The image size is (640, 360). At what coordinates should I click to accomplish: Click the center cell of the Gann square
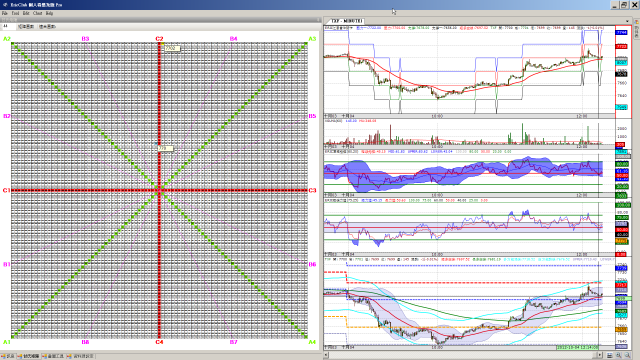click(159, 190)
